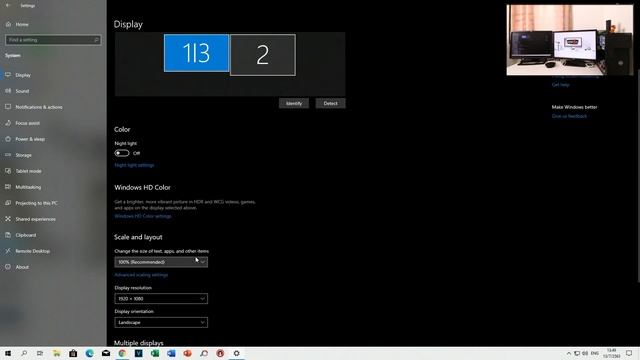
Task: Open the Action Center notifications icon
Action: tap(629, 353)
